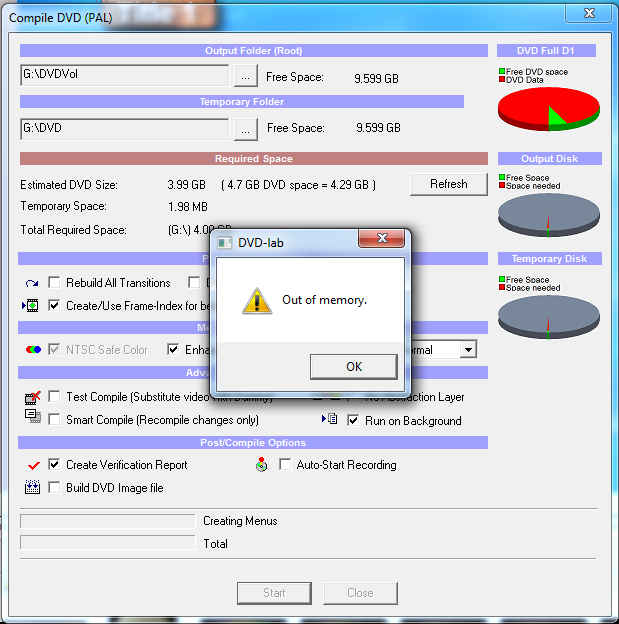Click the NTSC Safe Color RGB icon
The width and height of the screenshot is (619, 624).
33,350
